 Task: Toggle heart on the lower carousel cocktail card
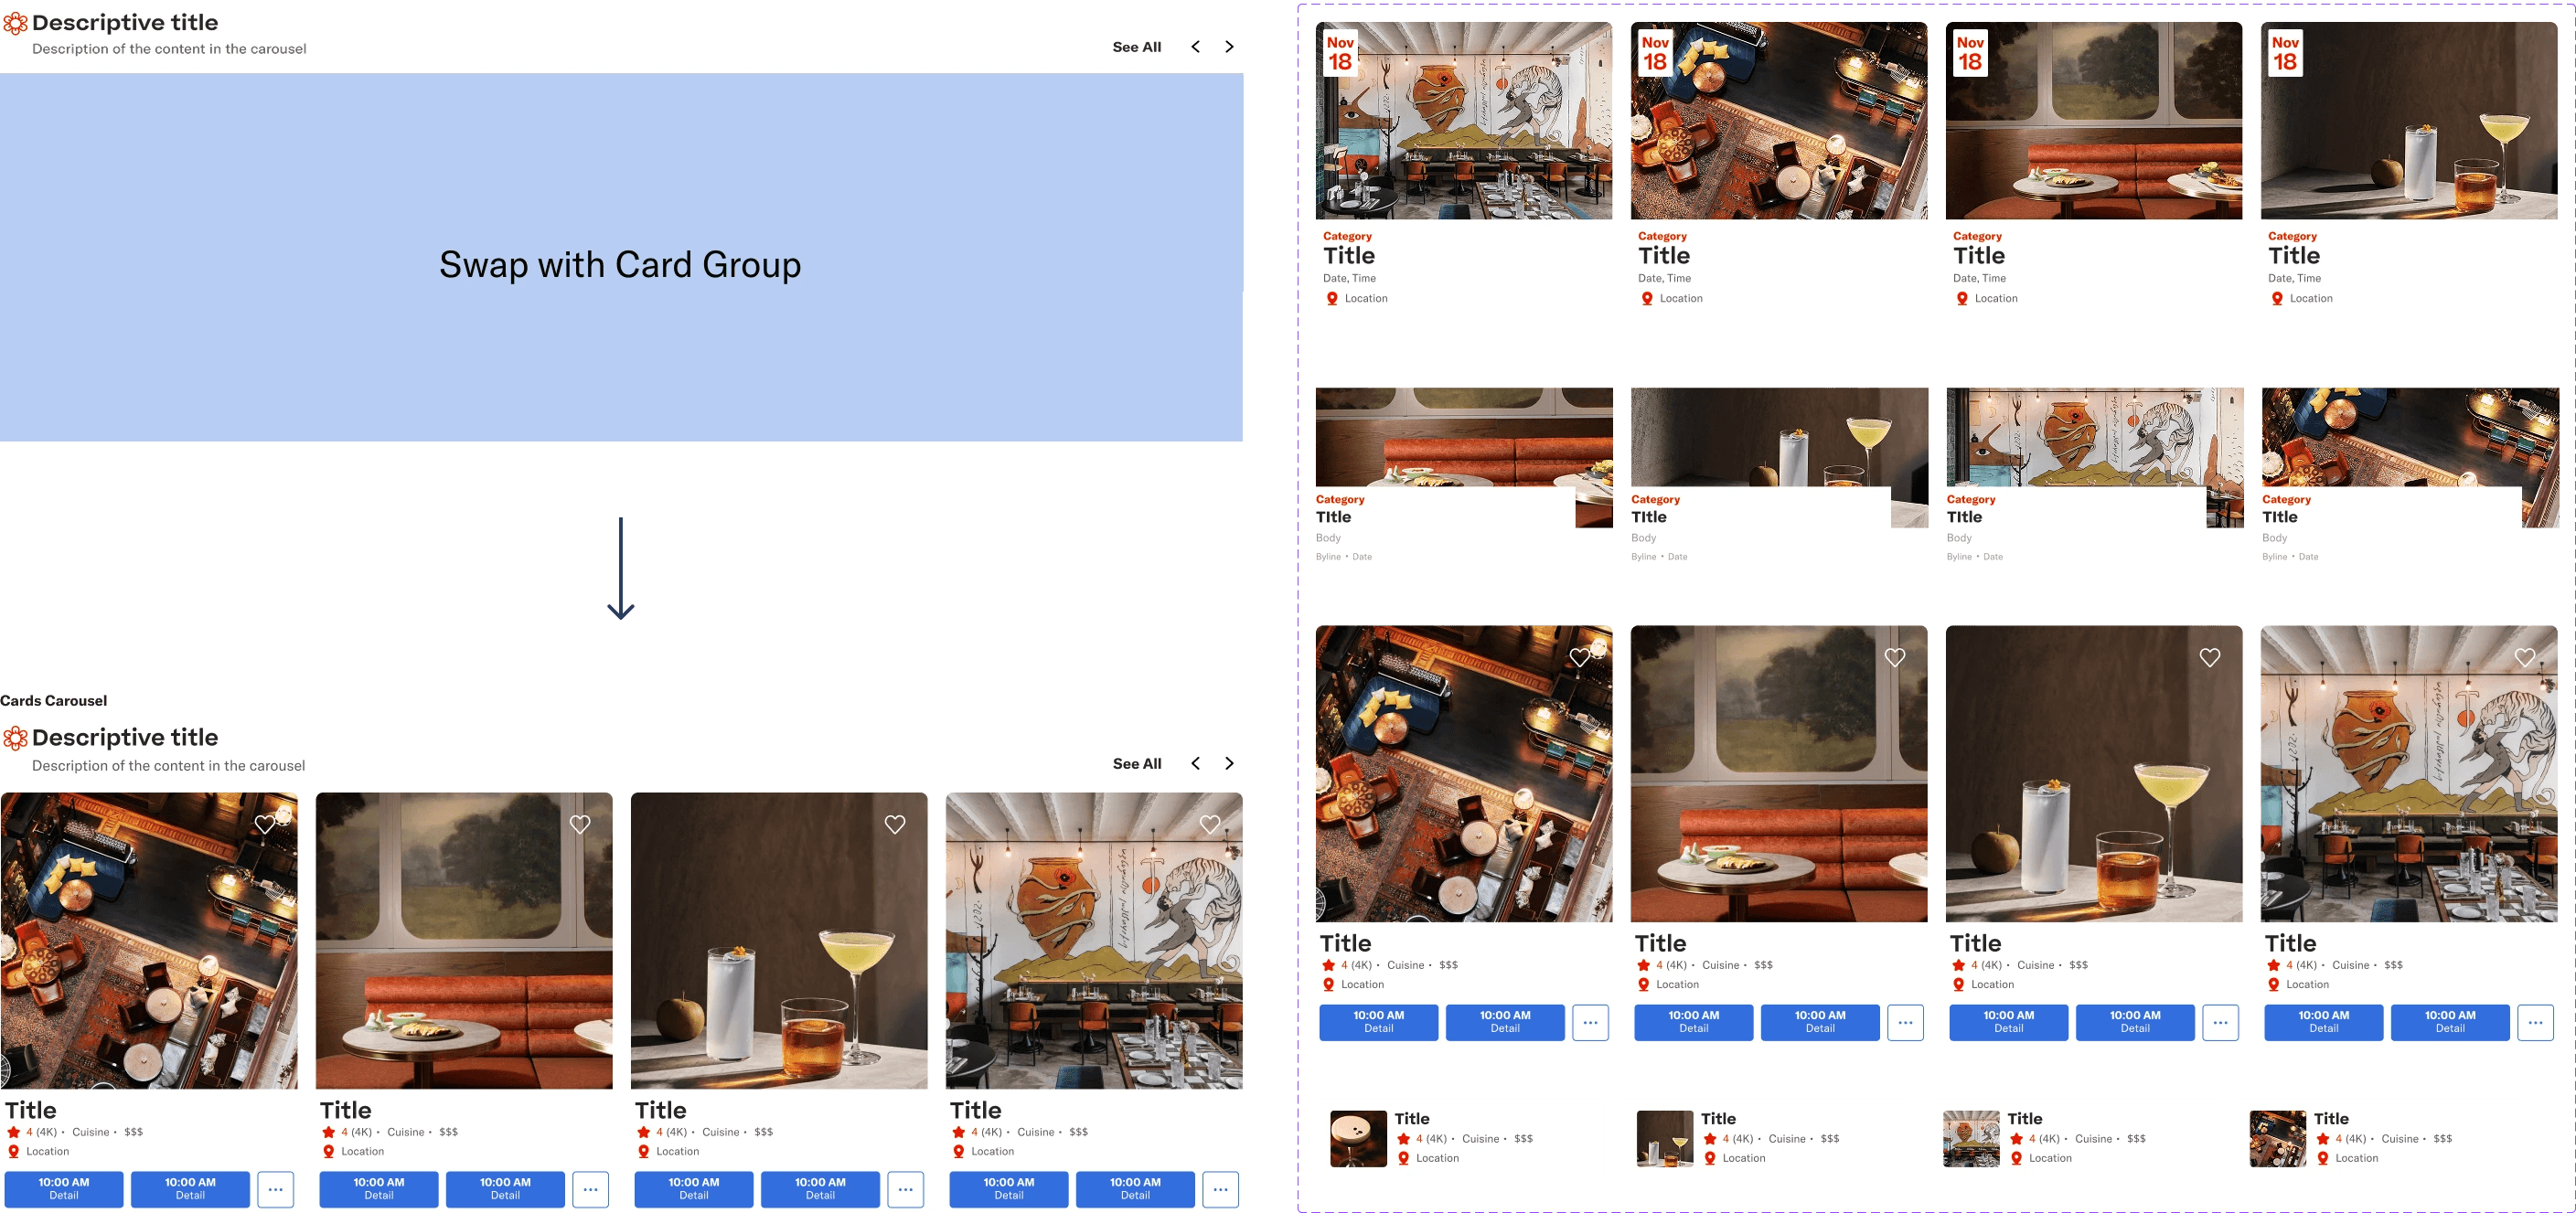pyautogui.click(x=895, y=824)
